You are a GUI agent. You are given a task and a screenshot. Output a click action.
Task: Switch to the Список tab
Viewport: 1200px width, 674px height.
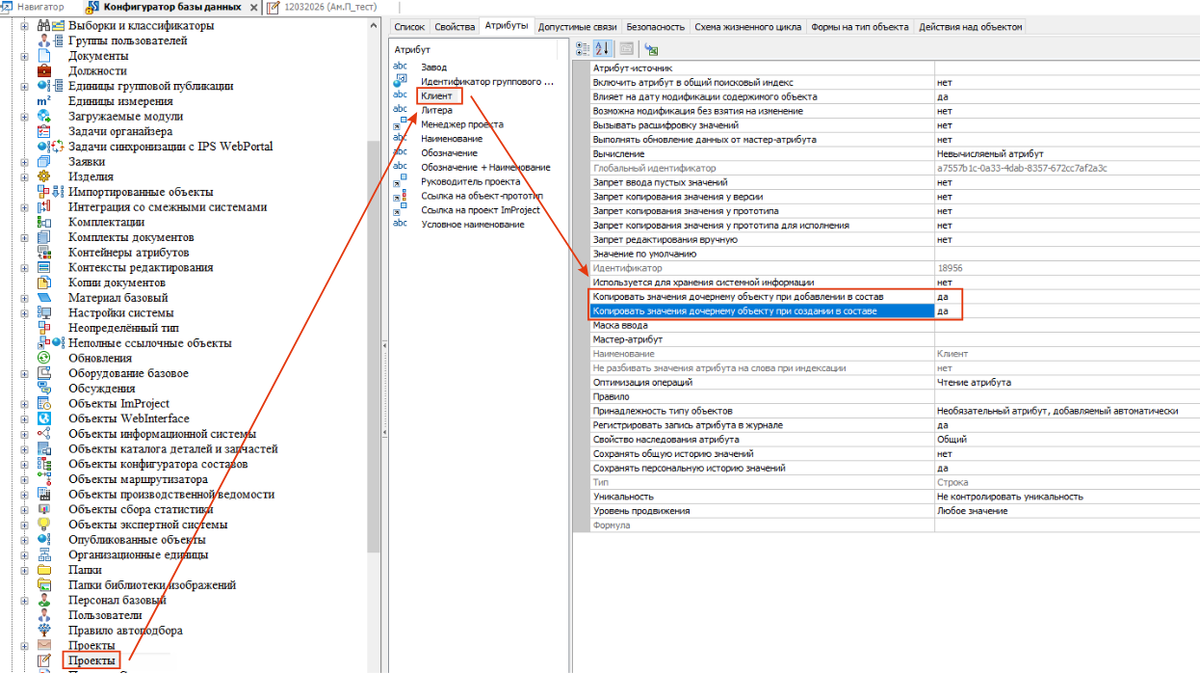pyautogui.click(x=410, y=27)
